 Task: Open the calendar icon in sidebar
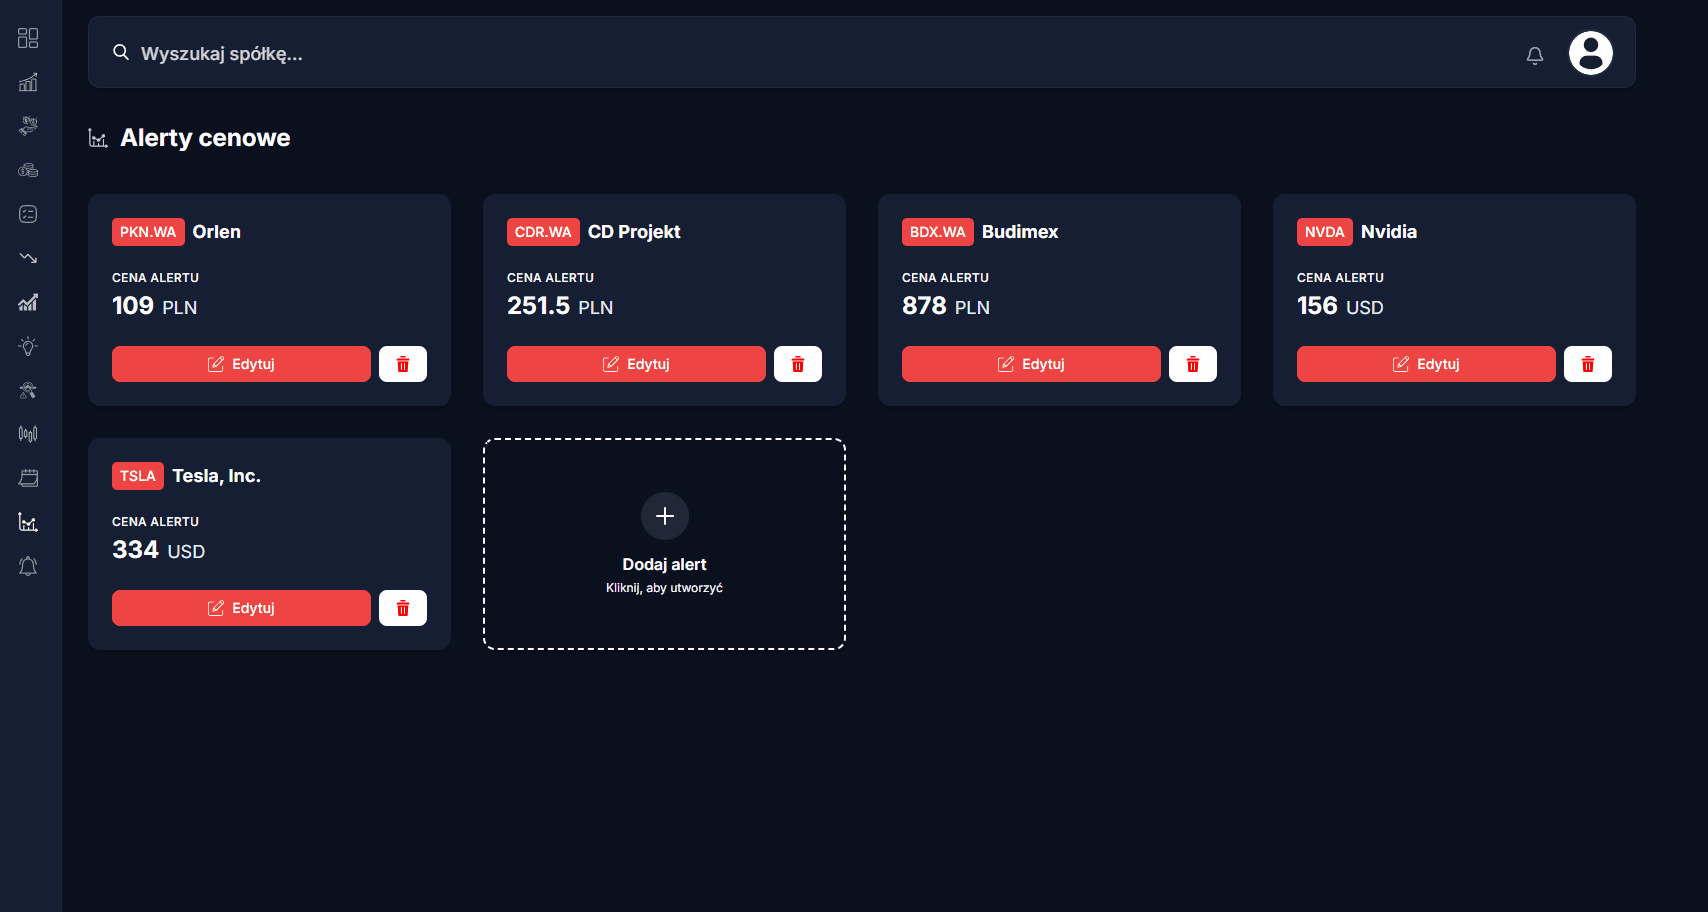point(28,478)
